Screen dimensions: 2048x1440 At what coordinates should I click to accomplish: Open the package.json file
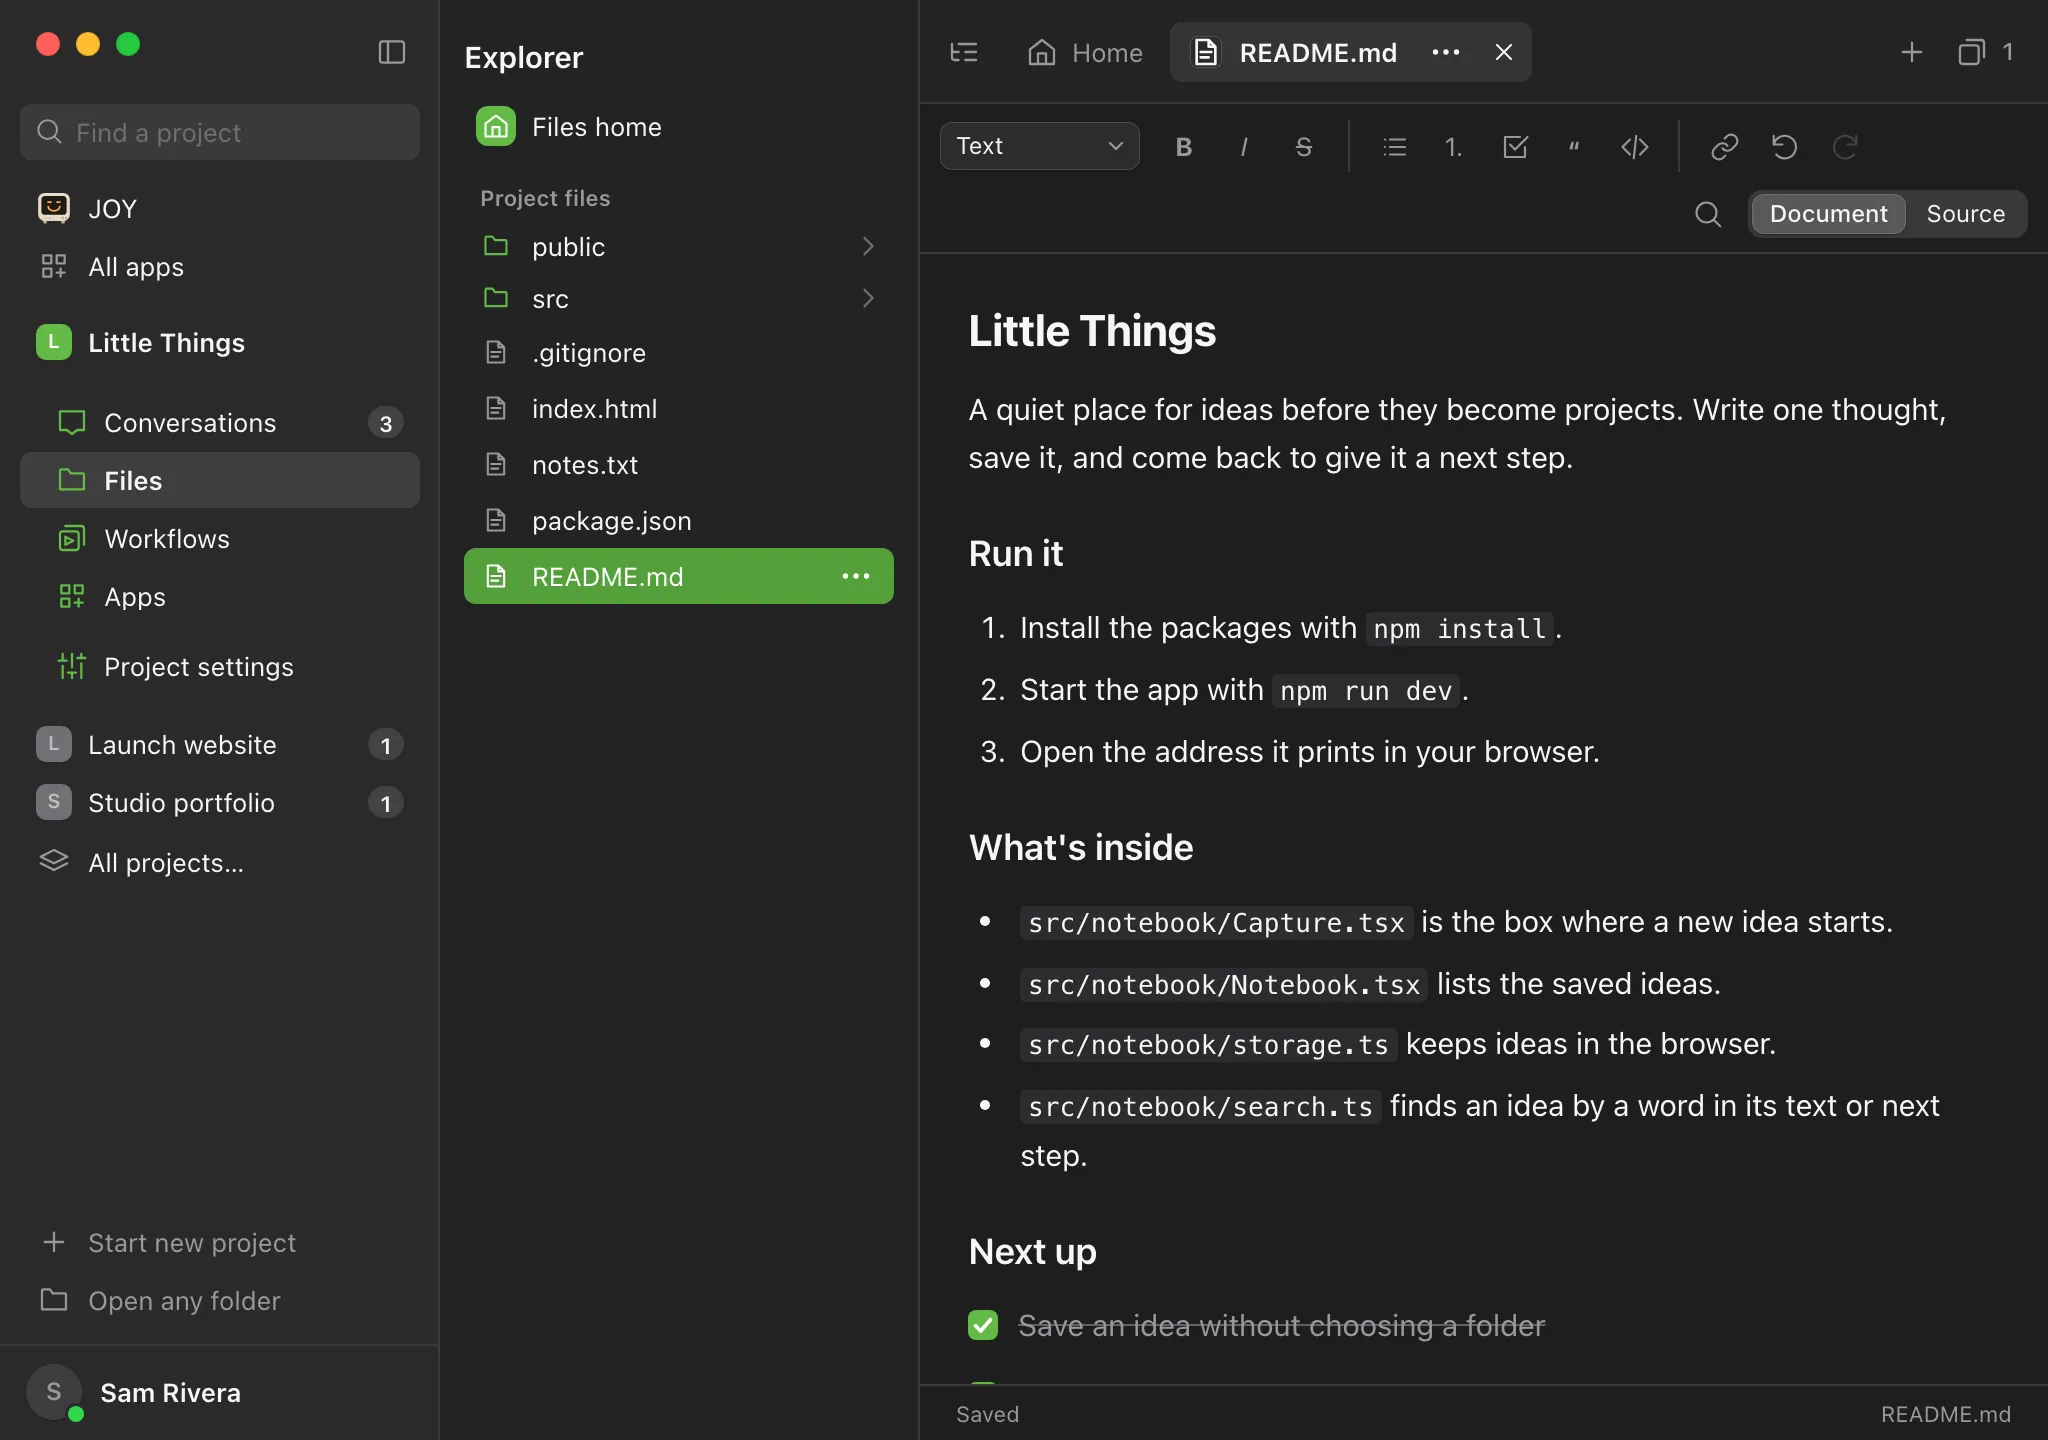[679, 520]
